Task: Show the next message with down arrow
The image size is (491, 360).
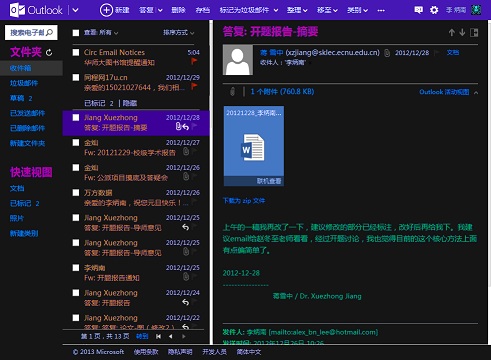Action: point(462,32)
